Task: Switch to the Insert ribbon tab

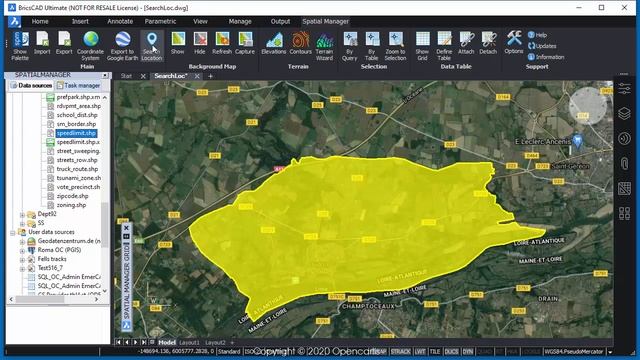Action: (80, 21)
